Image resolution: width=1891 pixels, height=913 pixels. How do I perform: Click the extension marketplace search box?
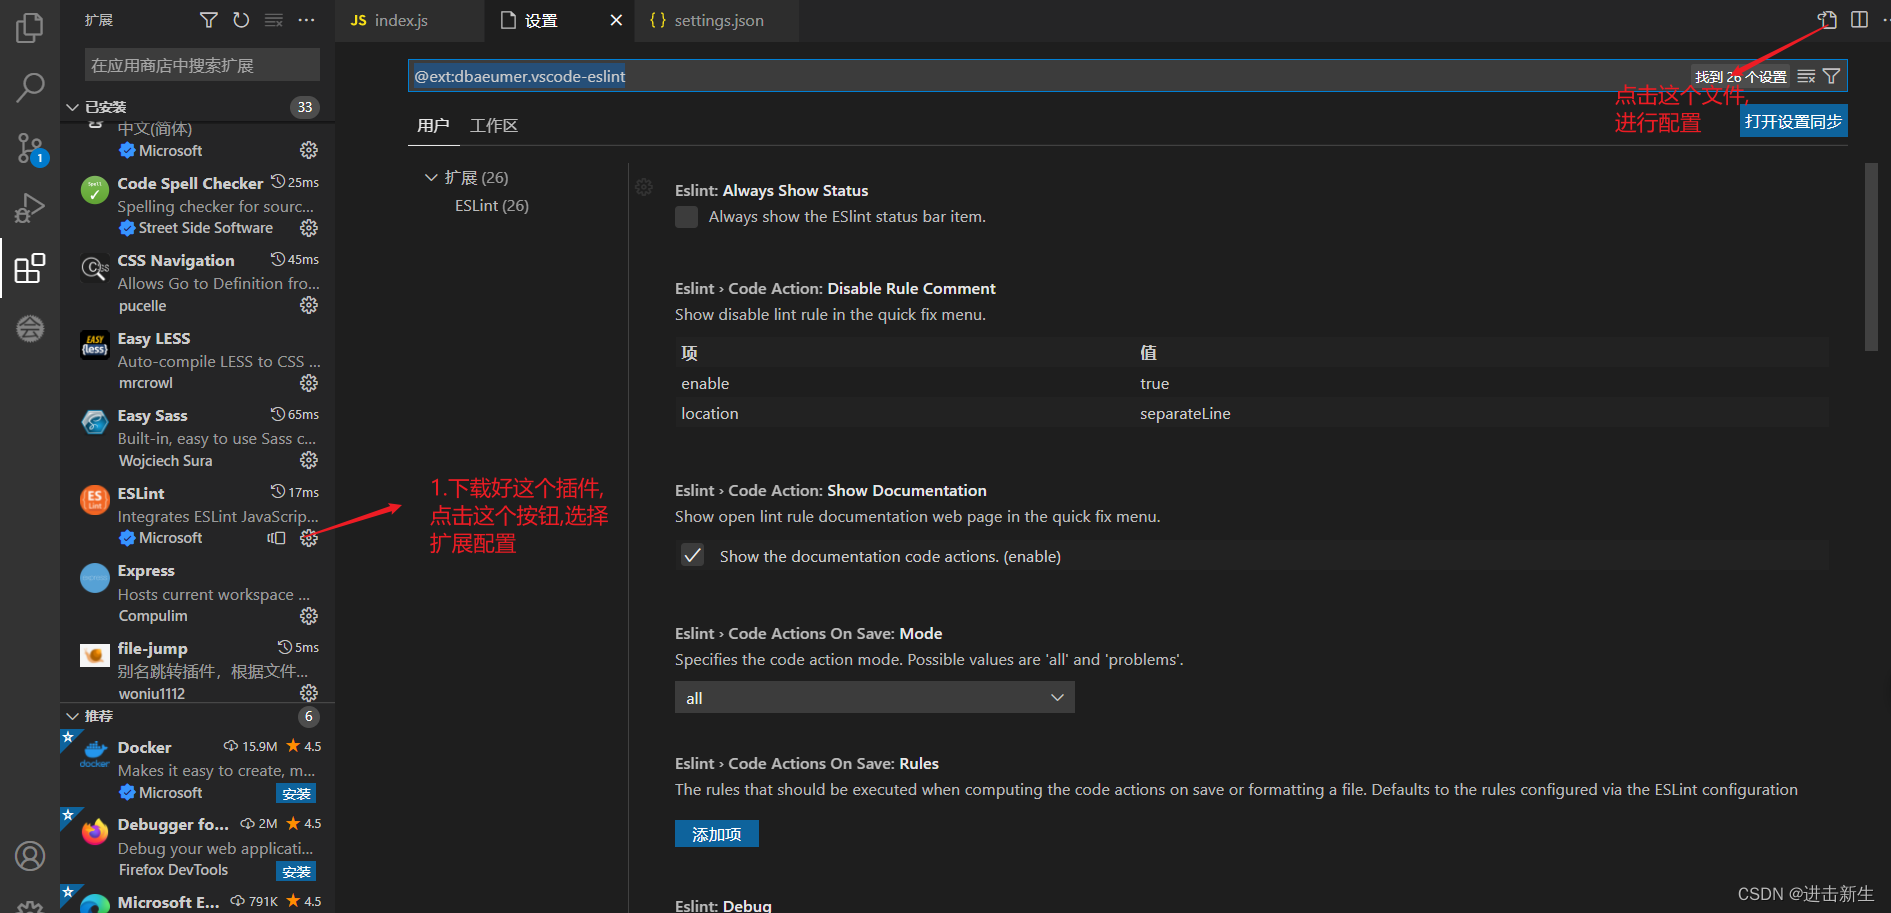(x=202, y=65)
